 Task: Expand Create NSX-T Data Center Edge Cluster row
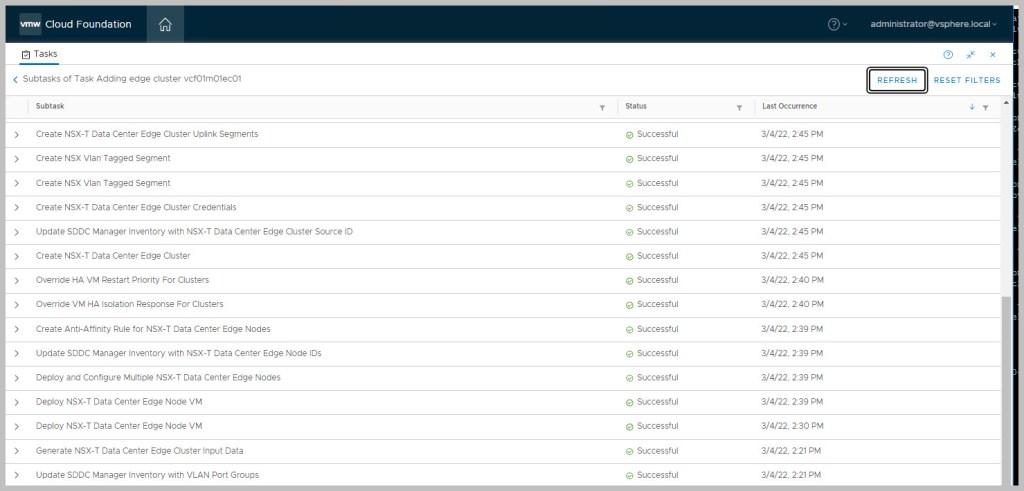pyautogui.click(x=16, y=256)
